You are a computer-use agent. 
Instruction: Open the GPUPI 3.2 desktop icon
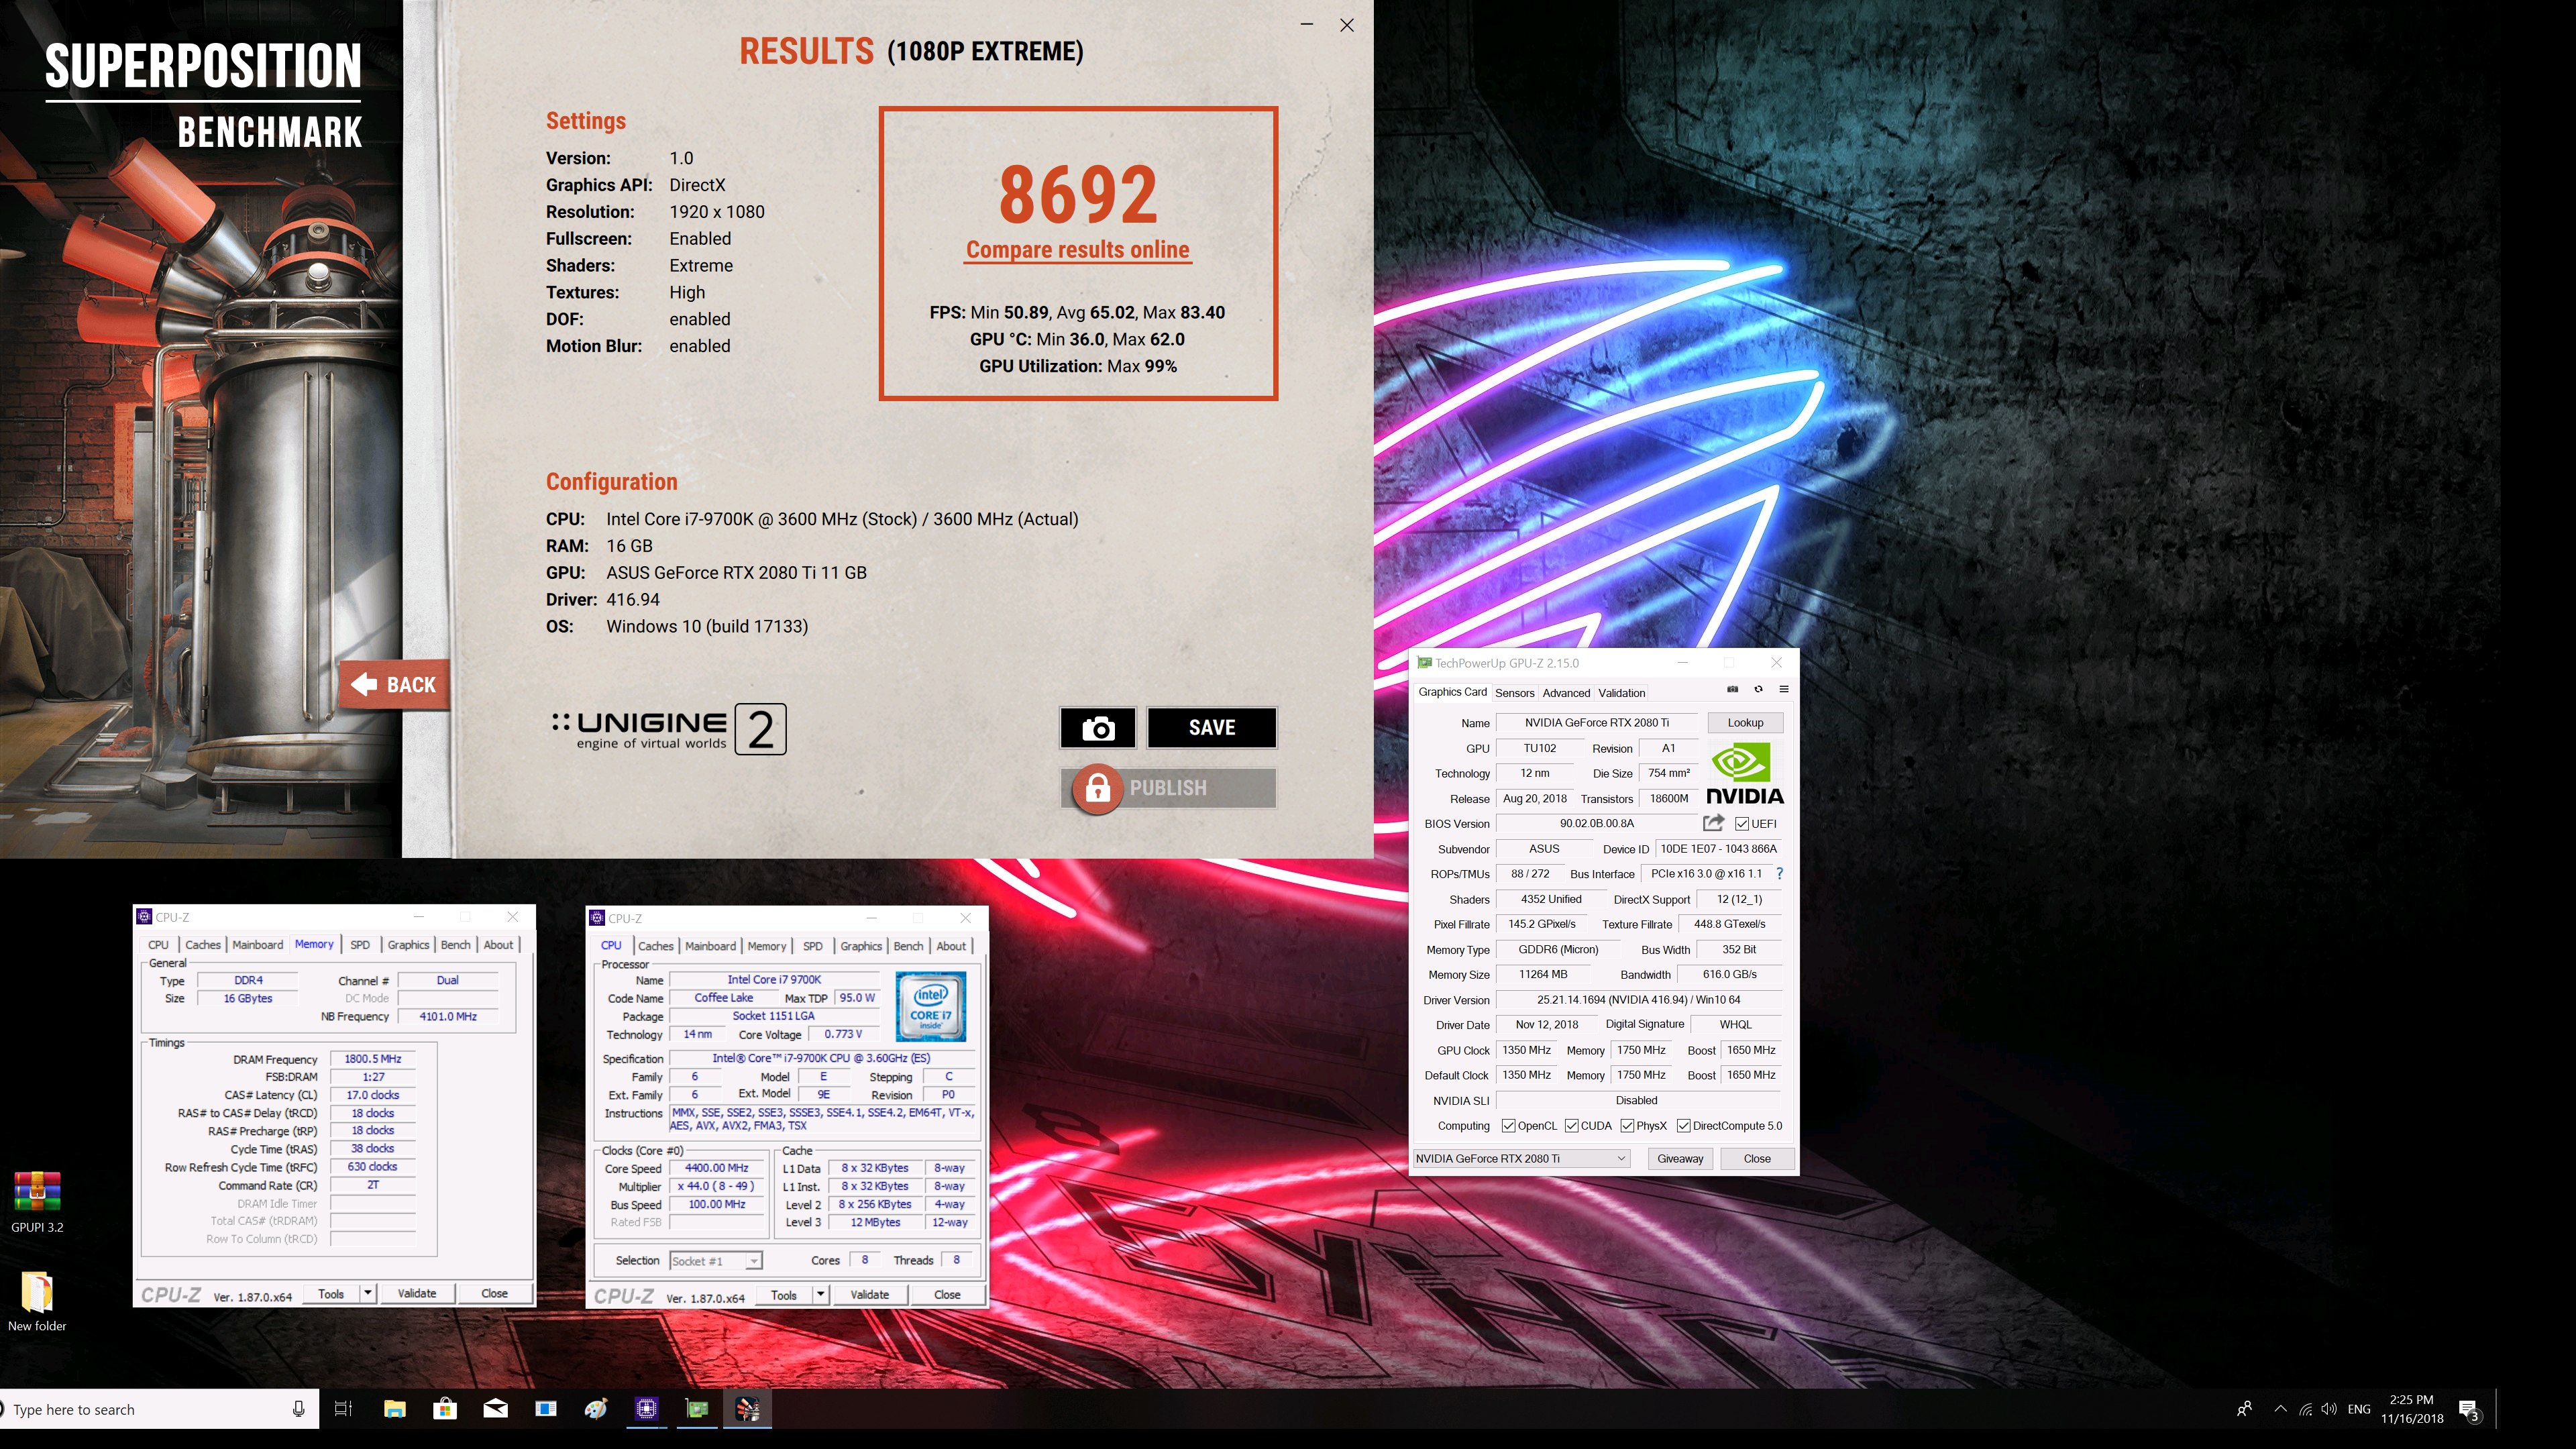pos(37,1202)
